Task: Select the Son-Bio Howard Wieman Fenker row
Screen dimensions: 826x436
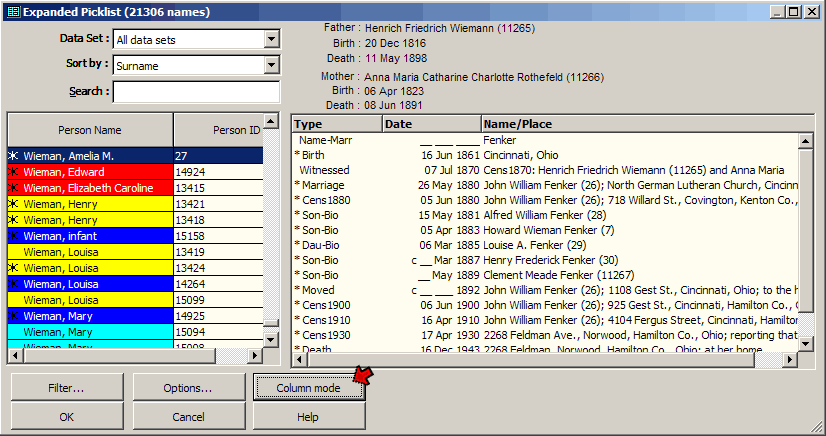Action: [x=545, y=230]
